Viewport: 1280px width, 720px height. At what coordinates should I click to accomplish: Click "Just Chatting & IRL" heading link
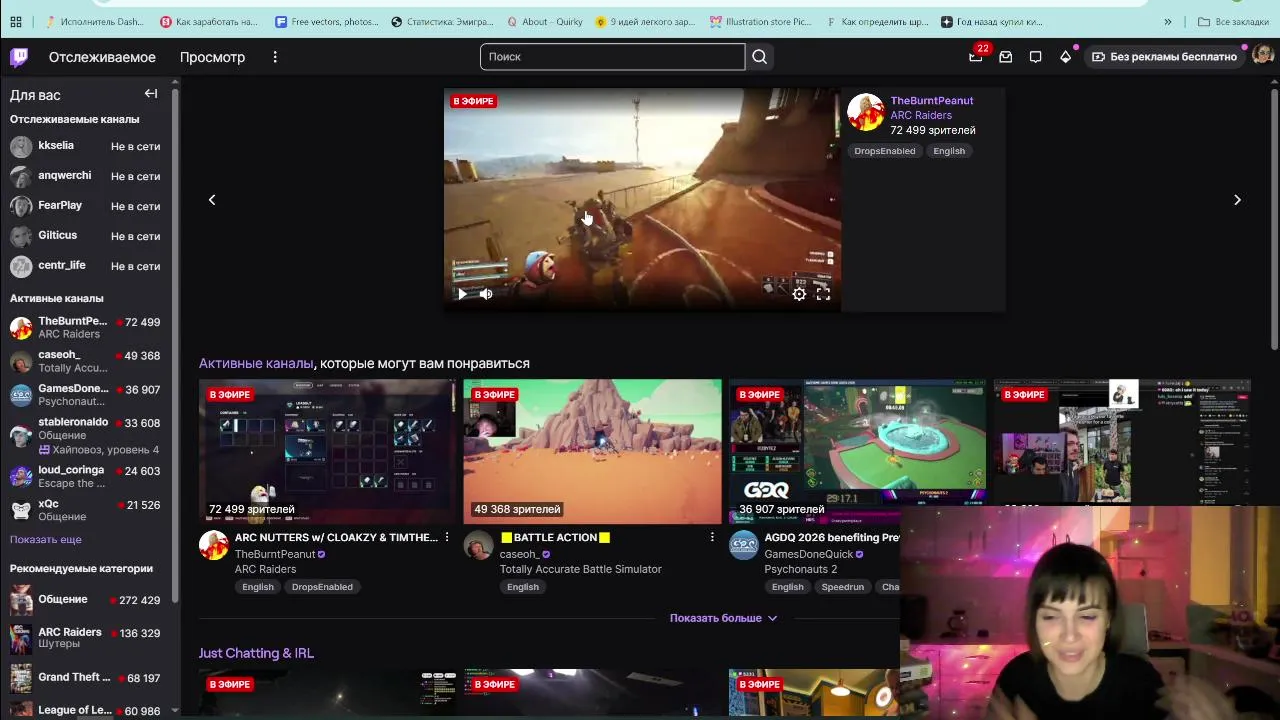coord(256,653)
